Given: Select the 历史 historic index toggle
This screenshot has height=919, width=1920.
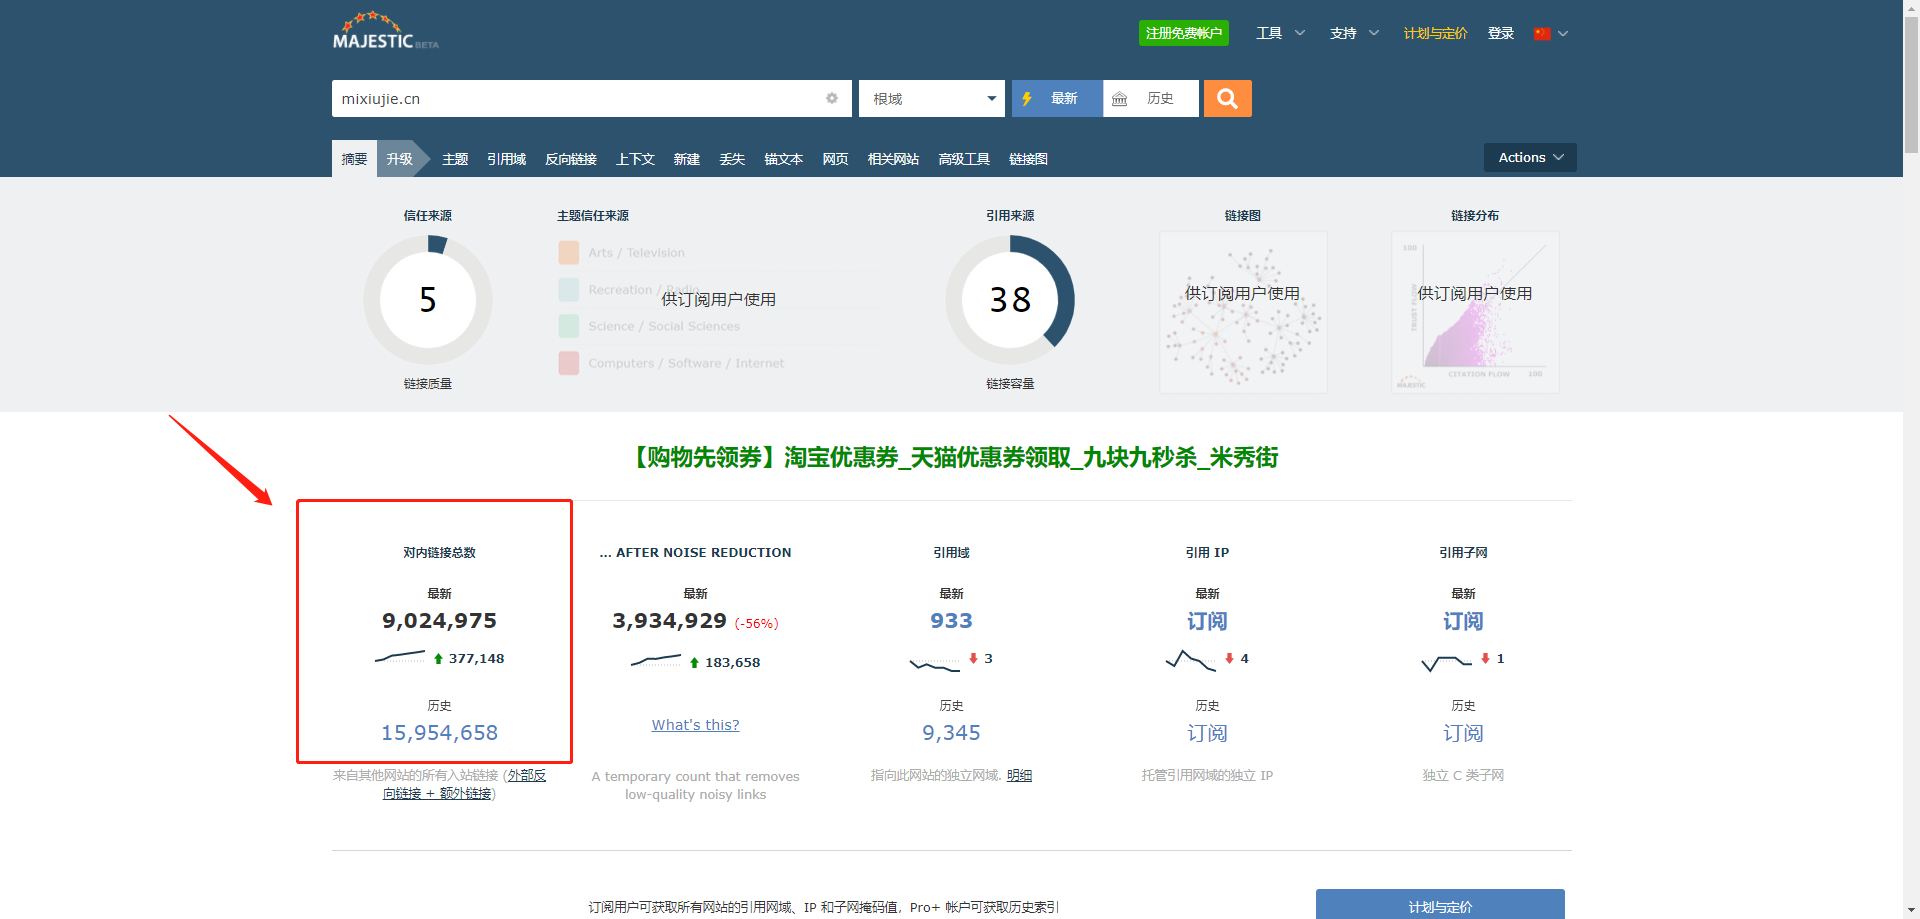Looking at the screenshot, I should [1151, 99].
